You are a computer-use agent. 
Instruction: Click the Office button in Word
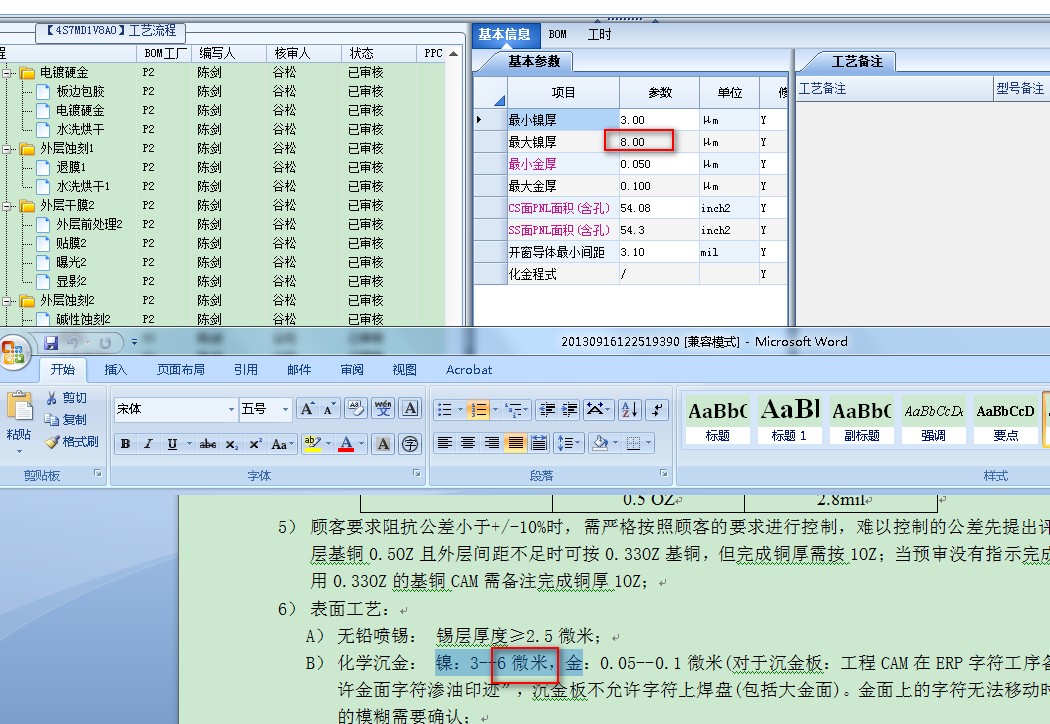coord(14,353)
